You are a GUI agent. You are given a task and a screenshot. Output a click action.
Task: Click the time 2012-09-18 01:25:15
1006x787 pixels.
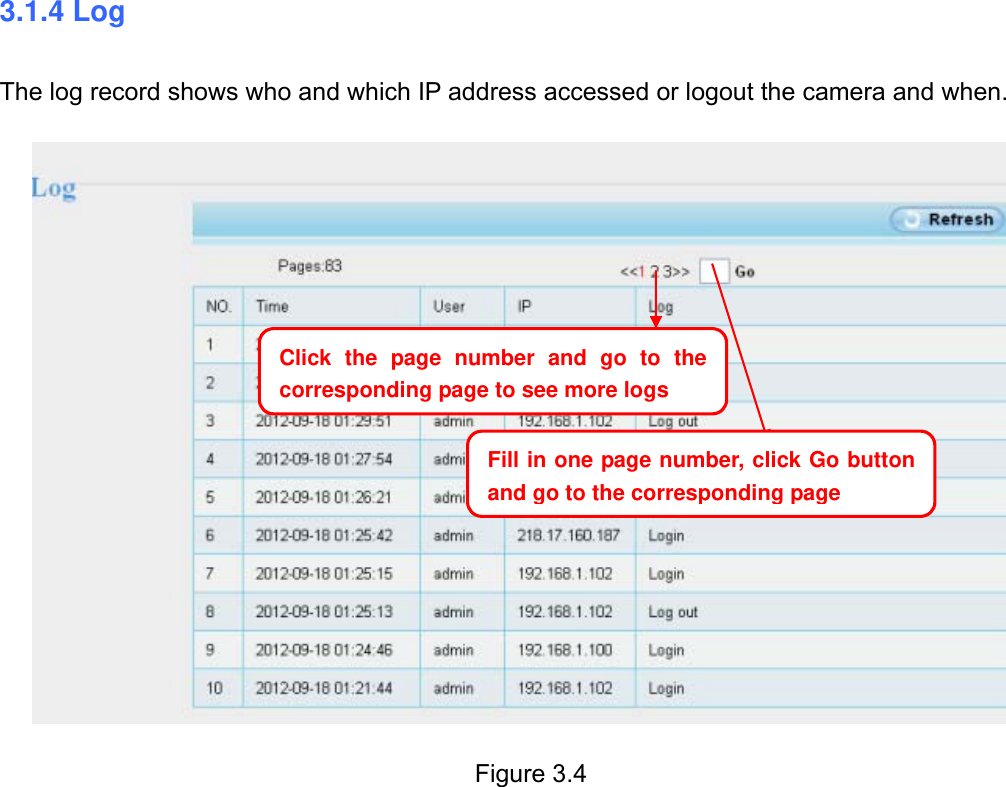pyautogui.click(x=324, y=574)
